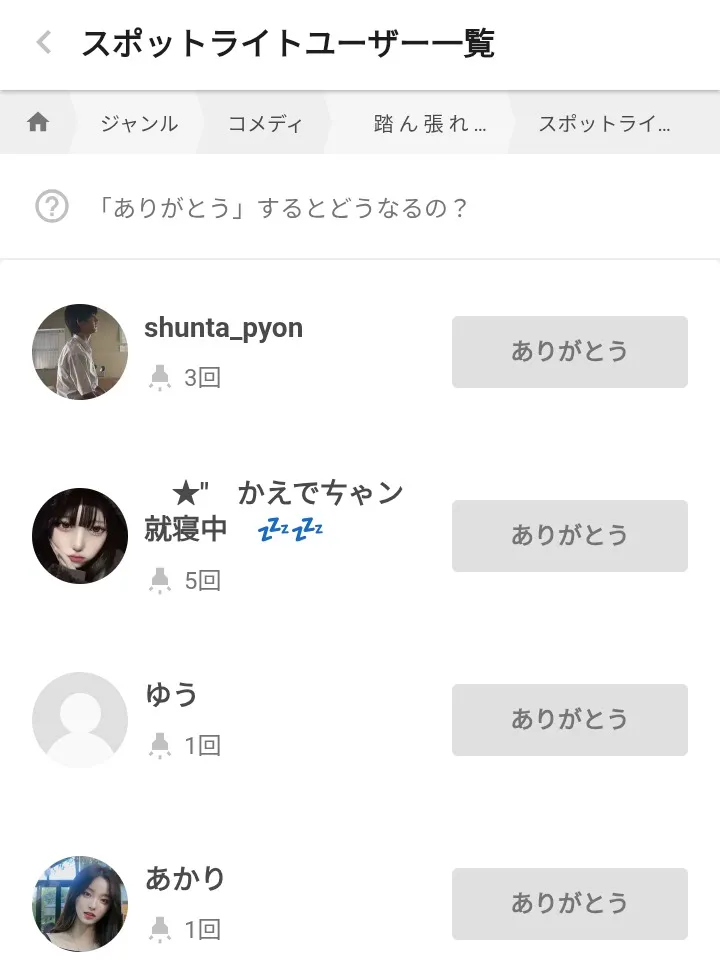Viewport: 720px width, 974px height.
Task: Tap the spotlight icon beside 5回
Action: point(160,580)
